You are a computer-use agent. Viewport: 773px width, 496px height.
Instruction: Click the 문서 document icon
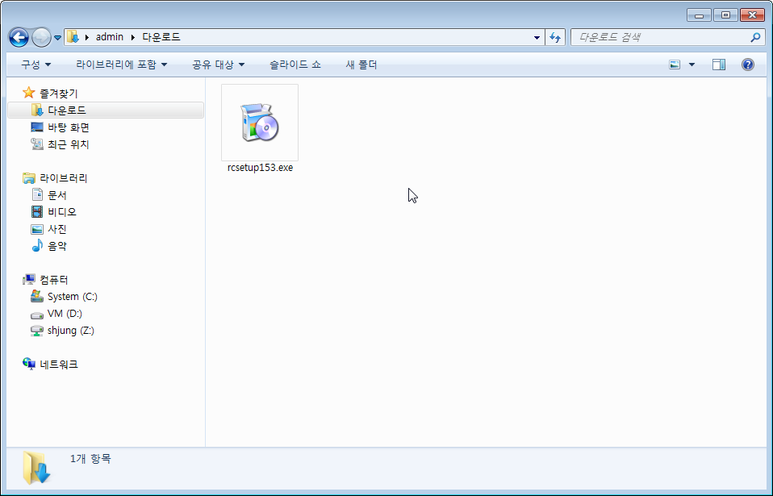[37, 195]
